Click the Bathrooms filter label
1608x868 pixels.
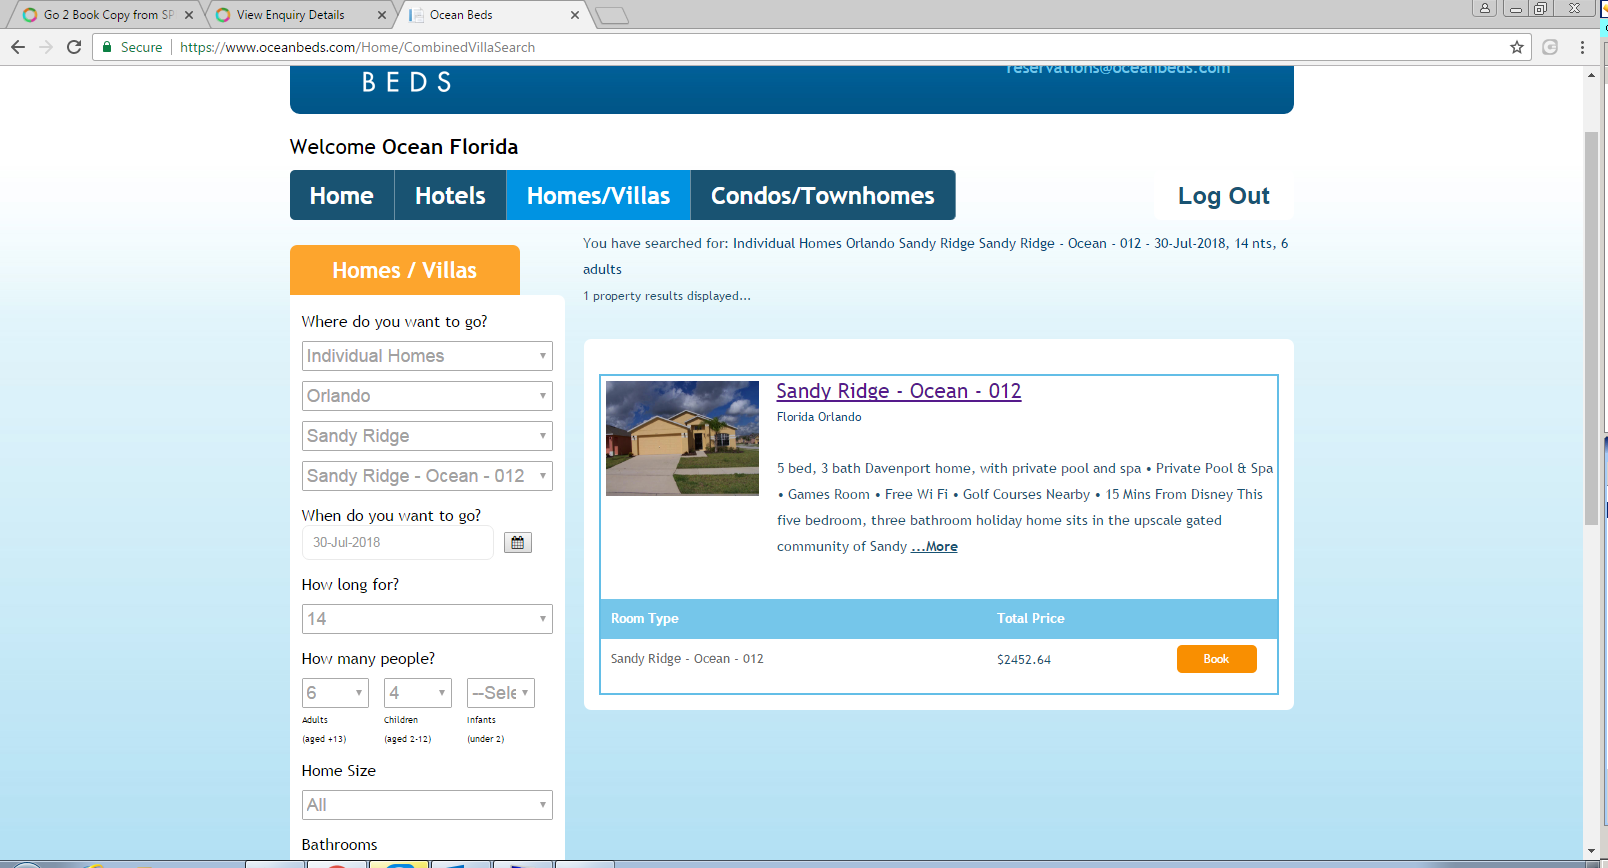tap(340, 845)
